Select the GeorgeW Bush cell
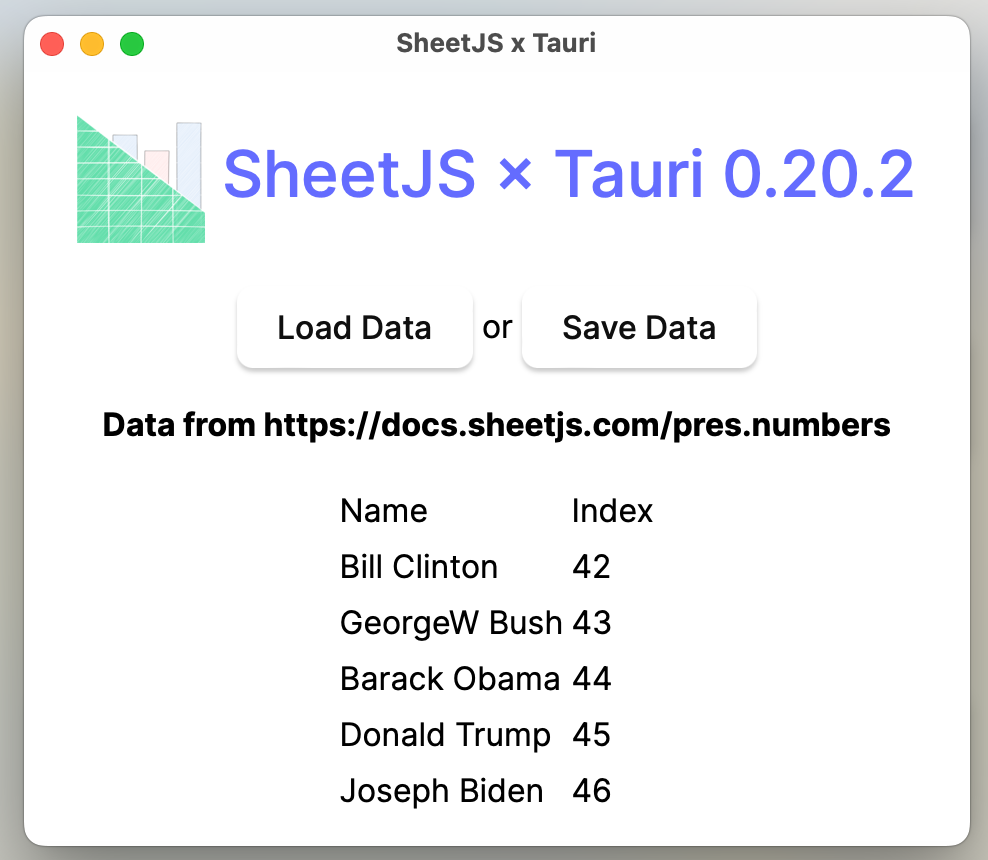This screenshot has height=860, width=988. 451,623
